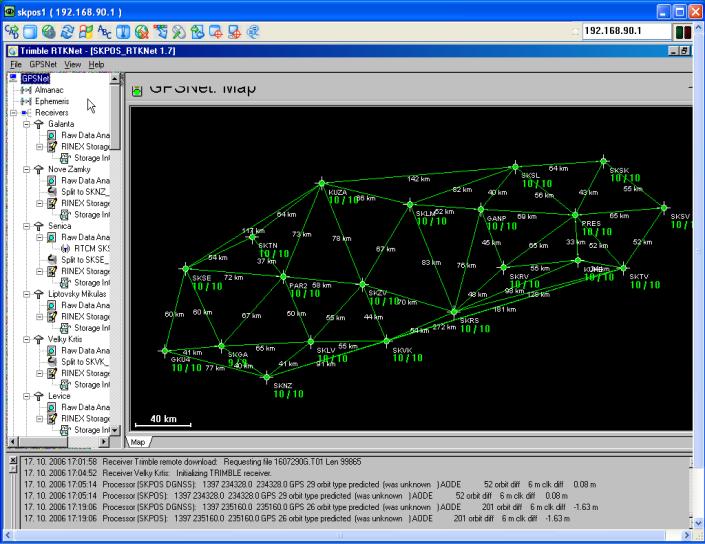
Task: Collapse Raw Data Analysis under Senica
Action: (x=40, y=237)
